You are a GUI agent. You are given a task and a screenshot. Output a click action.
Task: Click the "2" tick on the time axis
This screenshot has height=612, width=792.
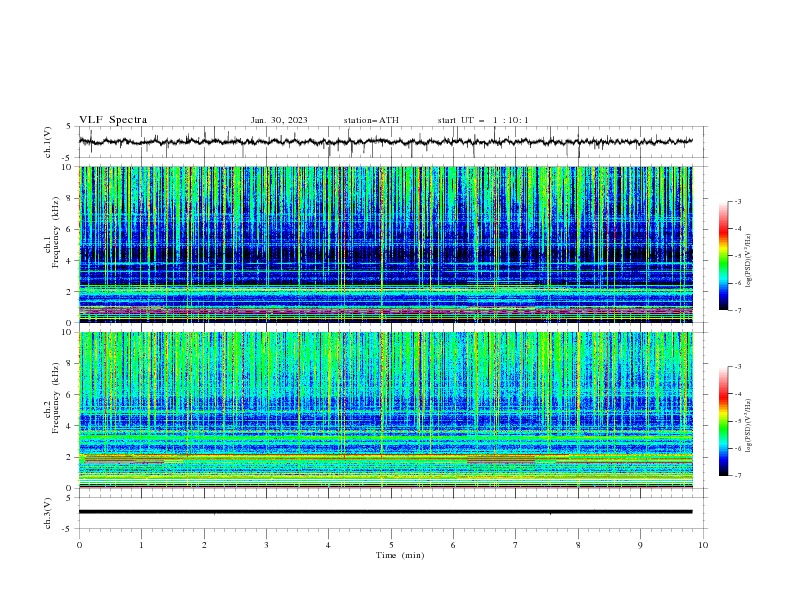coord(204,545)
